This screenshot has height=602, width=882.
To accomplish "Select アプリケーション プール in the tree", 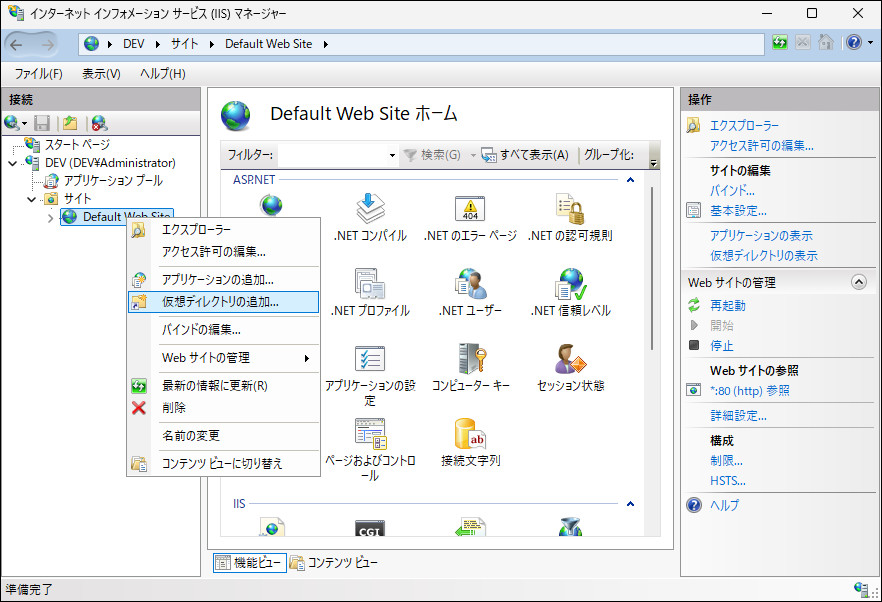I will [113, 181].
